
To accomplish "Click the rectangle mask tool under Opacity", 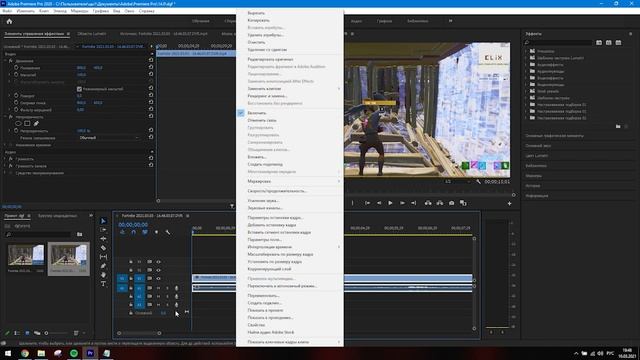I will [27, 123].
